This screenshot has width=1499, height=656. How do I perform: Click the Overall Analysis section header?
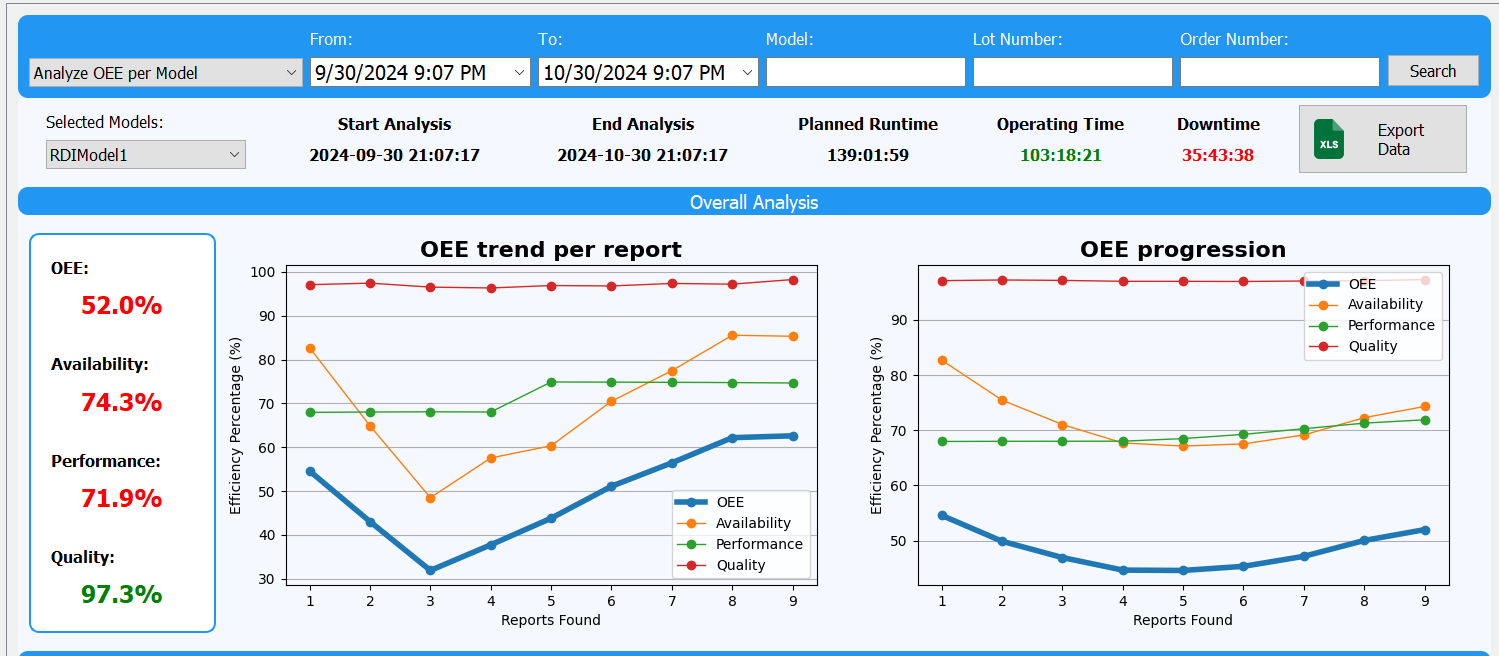[753, 202]
